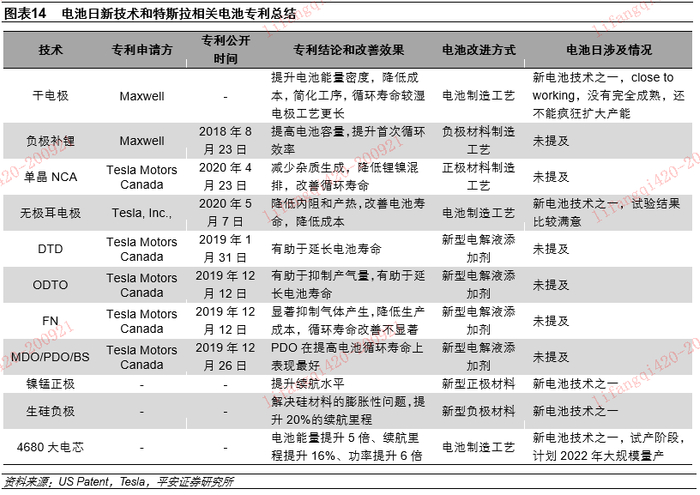Screen dimensions: 700x495
Task: Click the date 2019 年 12 月 12 日 in ODTO row
Action: click(x=225, y=285)
